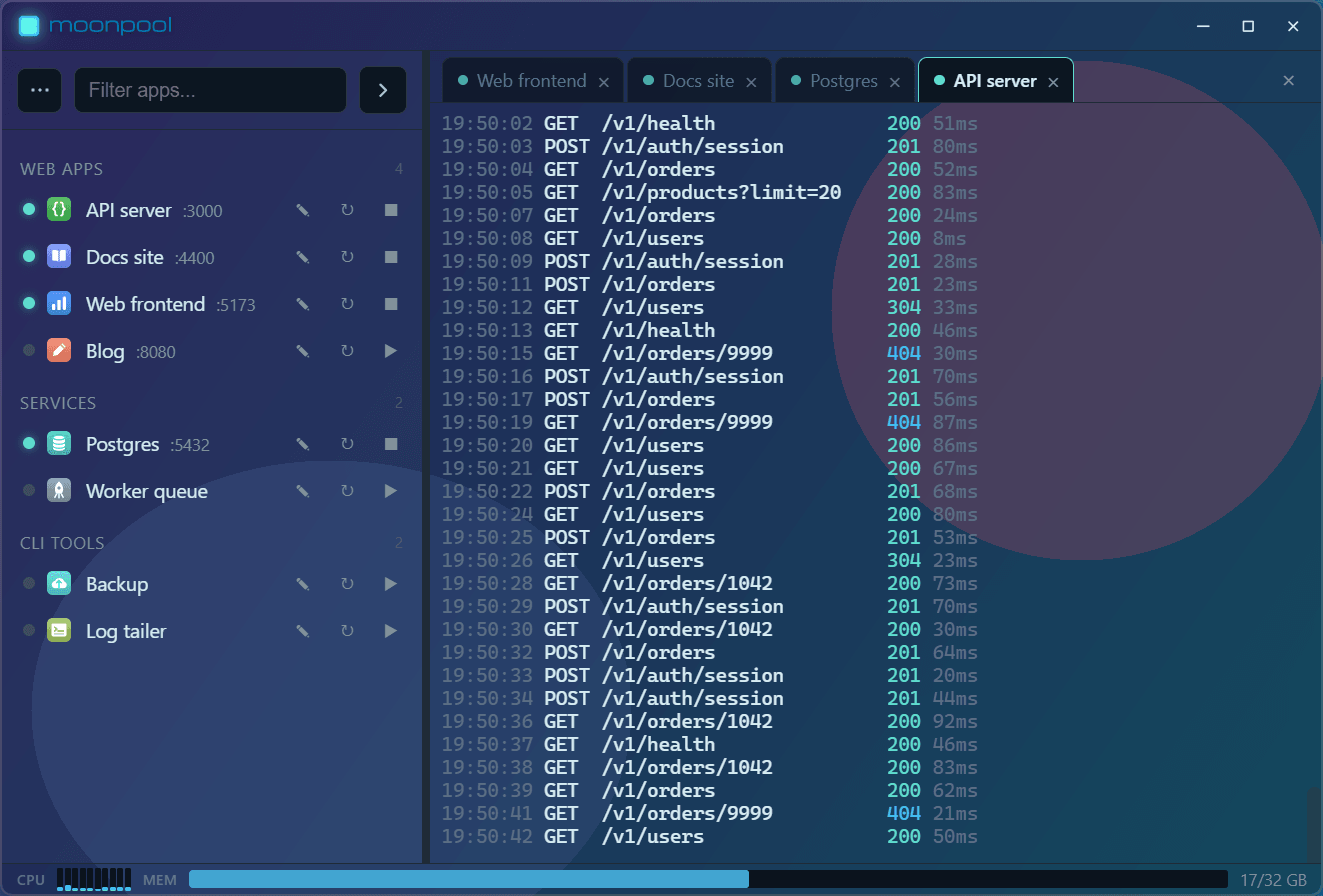Select the Postgres database icon
The width and height of the screenshot is (1323, 896).
pyautogui.click(x=59, y=444)
